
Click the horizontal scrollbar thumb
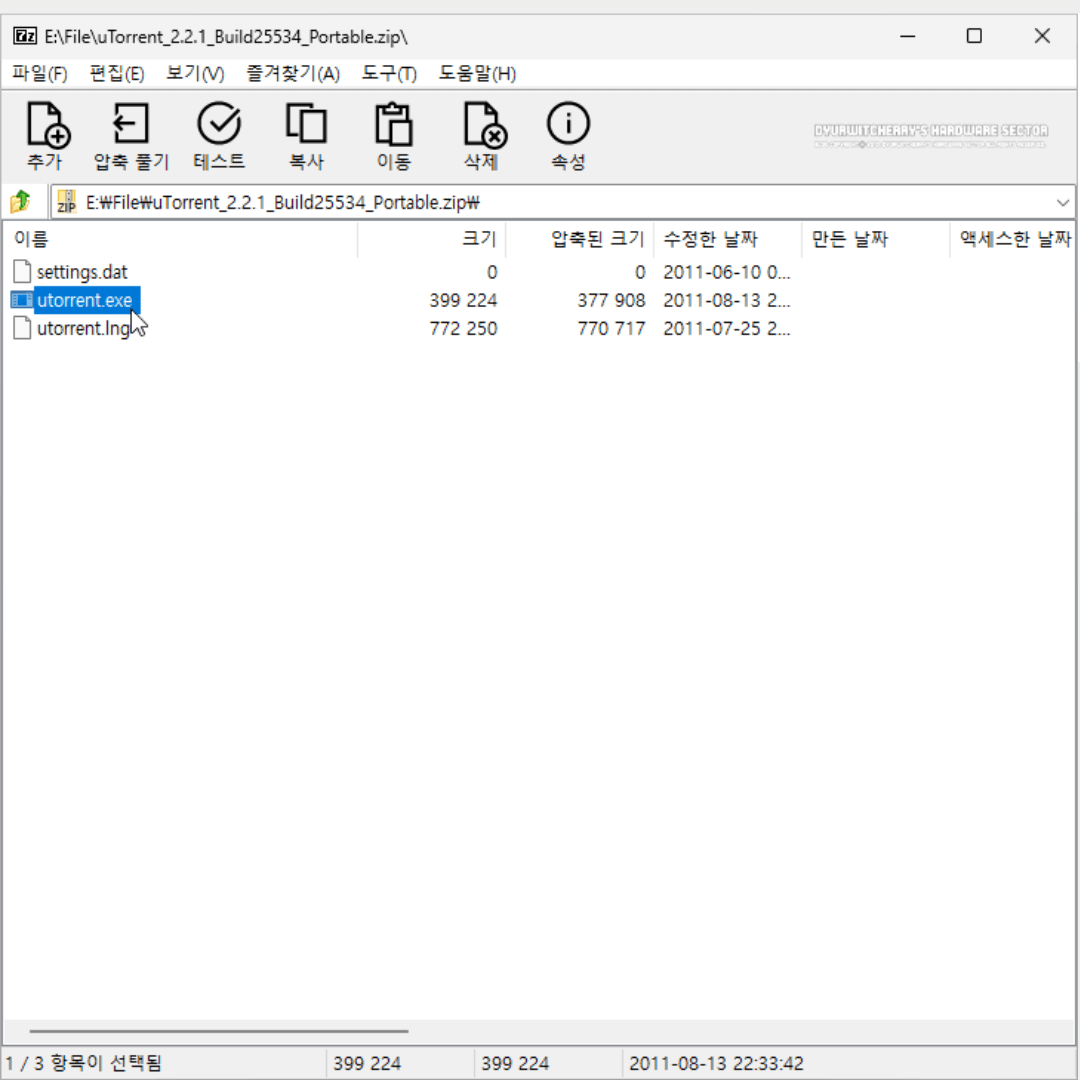tap(219, 1031)
